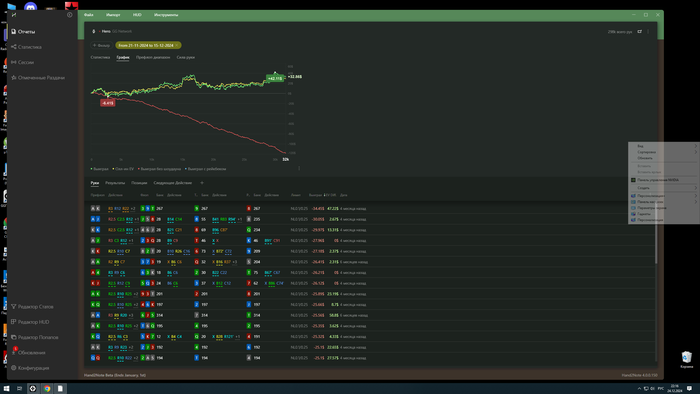
Task: Open the Отчеты reports section in the sidebar
Action: pos(26,32)
